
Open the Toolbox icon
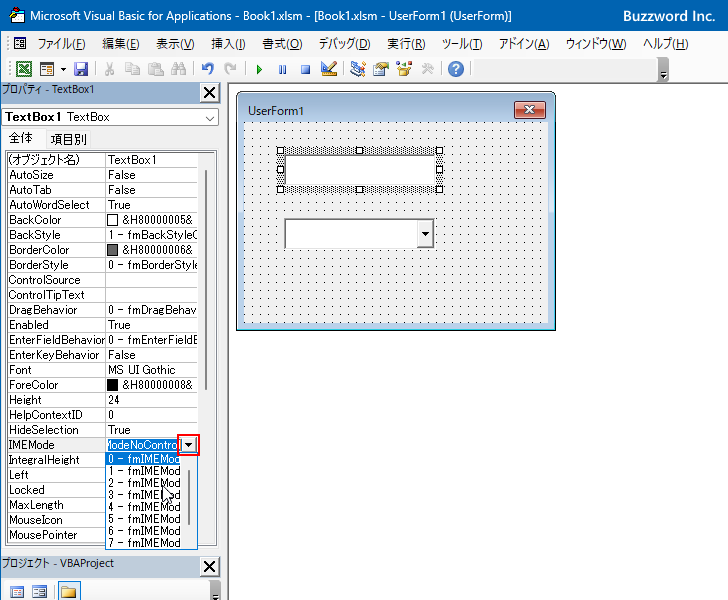(x=427, y=69)
